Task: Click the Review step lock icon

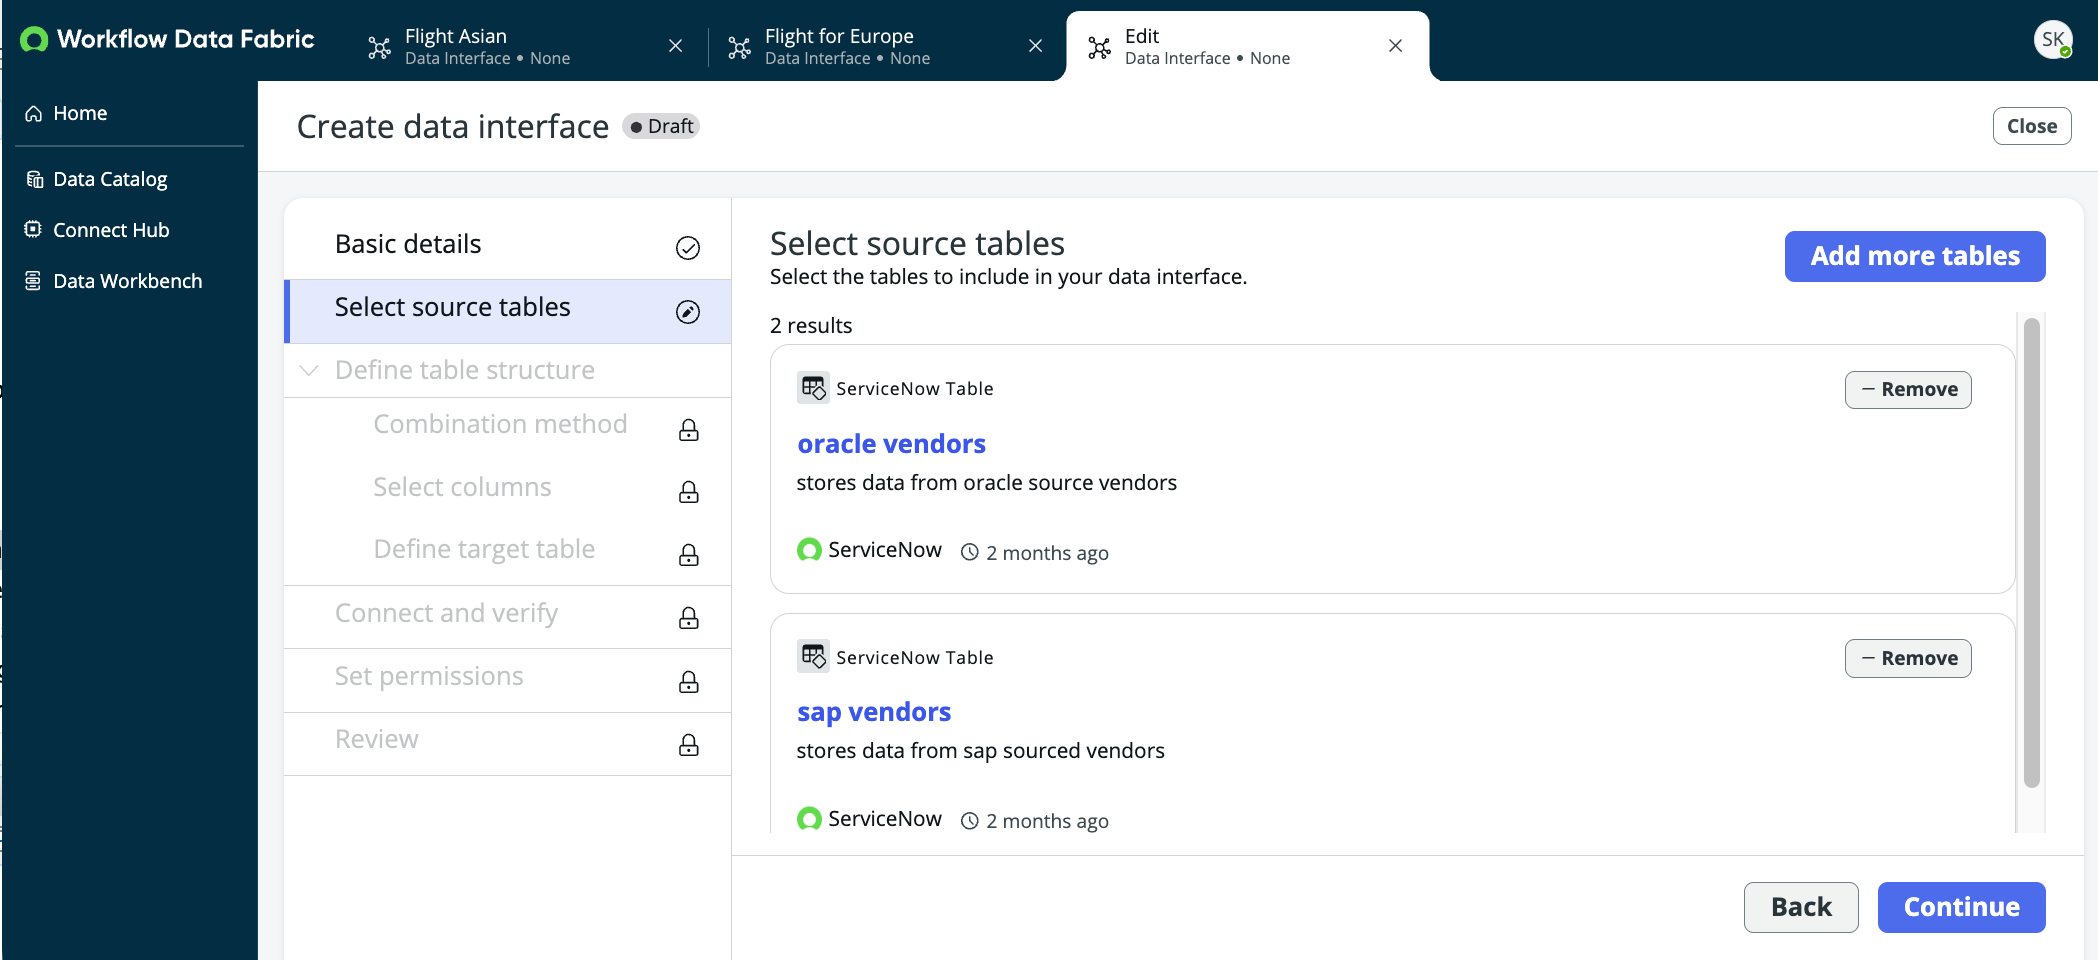Action: pyautogui.click(x=689, y=745)
